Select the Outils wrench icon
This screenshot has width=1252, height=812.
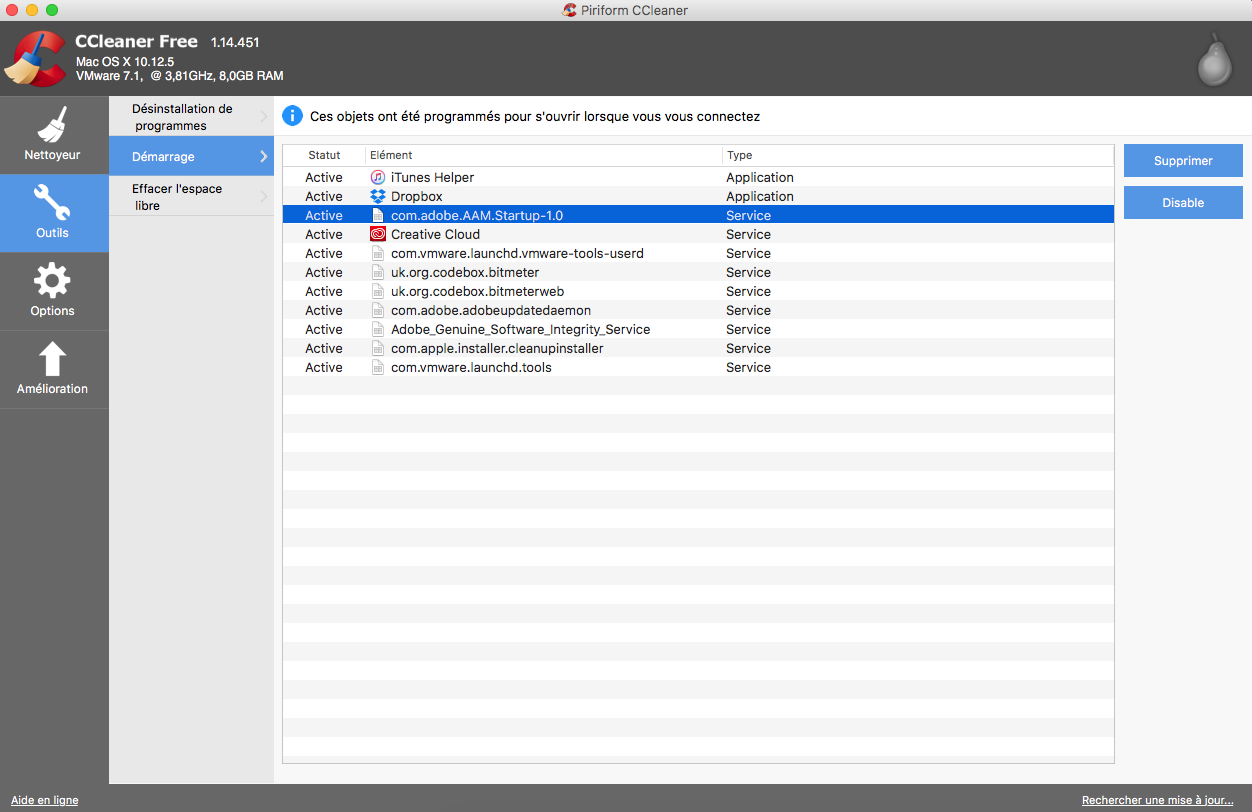pyautogui.click(x=52, y=203)
